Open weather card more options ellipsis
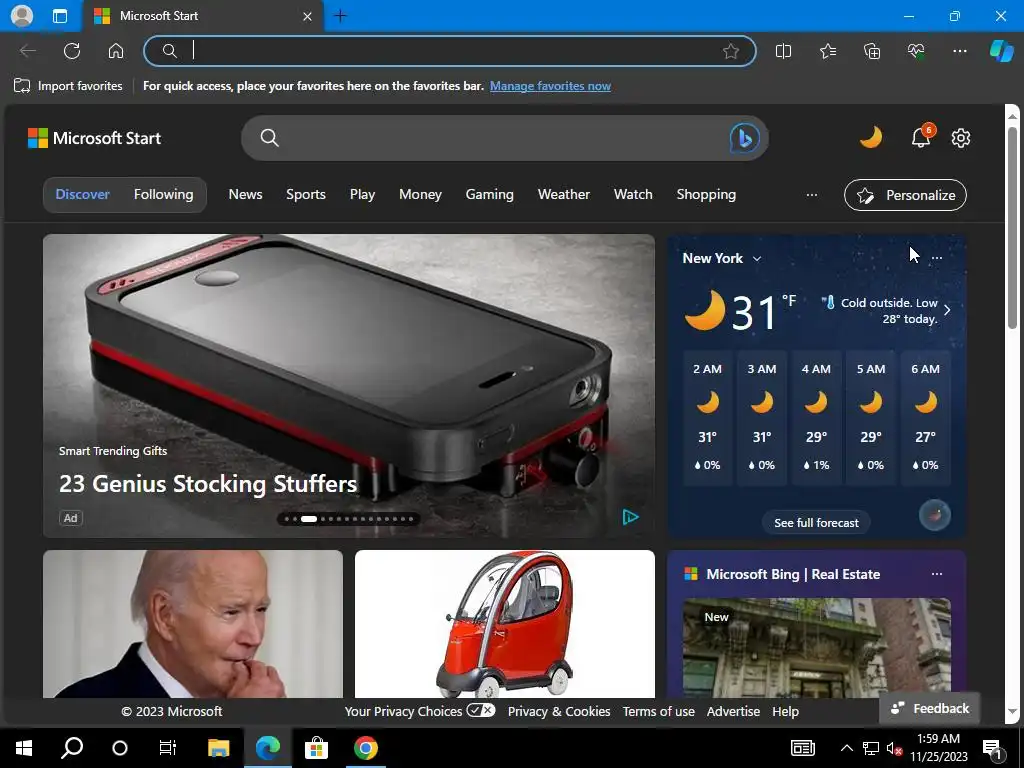Viewport: 1024px width, 768px height. (x=936, y=258)
